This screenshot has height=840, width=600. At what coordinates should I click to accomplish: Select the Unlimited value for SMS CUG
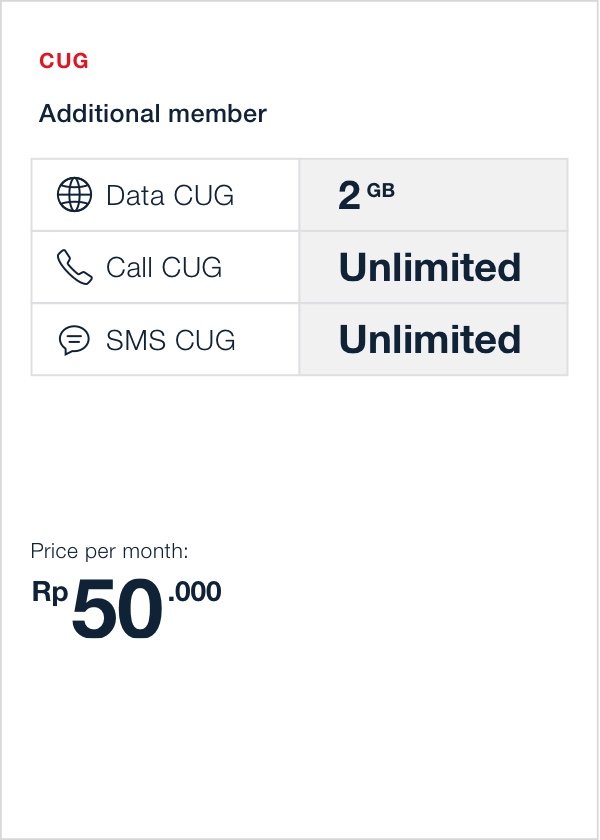point(430,341)
